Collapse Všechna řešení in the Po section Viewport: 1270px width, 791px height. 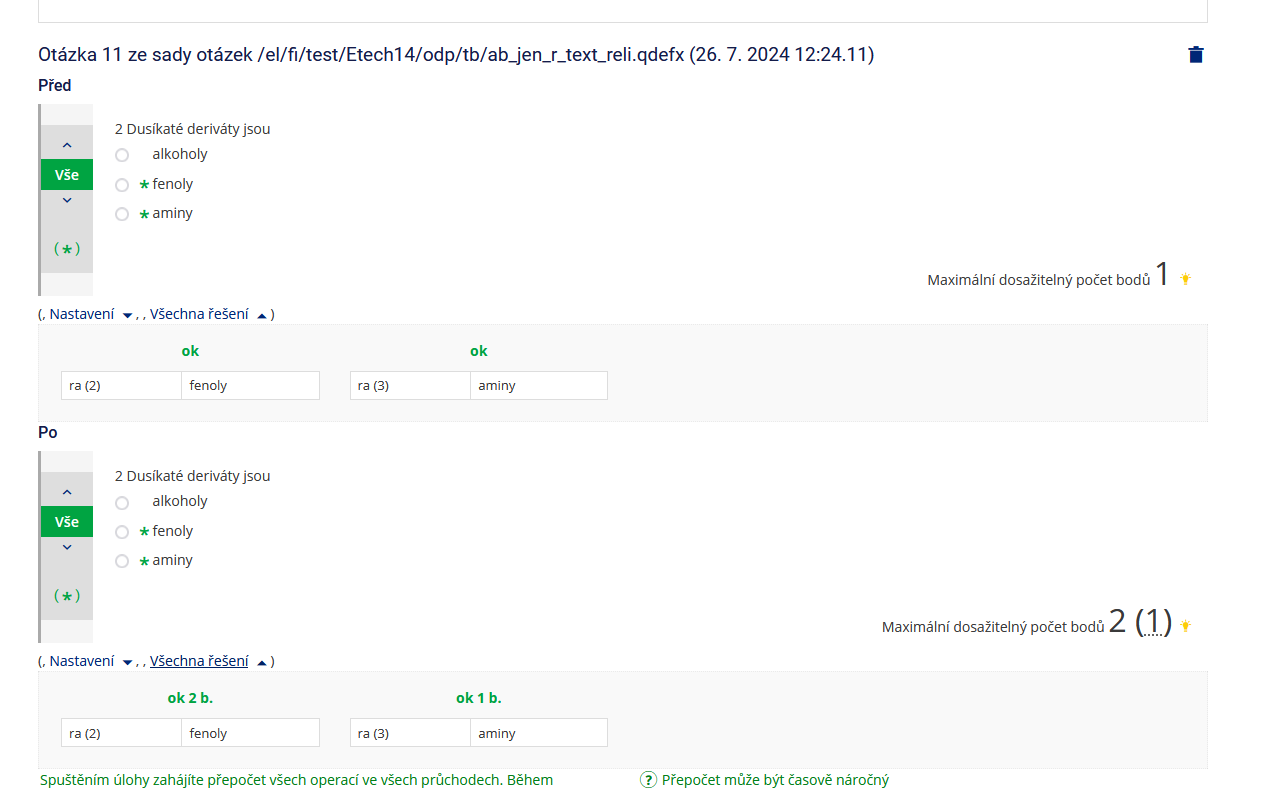209,661
